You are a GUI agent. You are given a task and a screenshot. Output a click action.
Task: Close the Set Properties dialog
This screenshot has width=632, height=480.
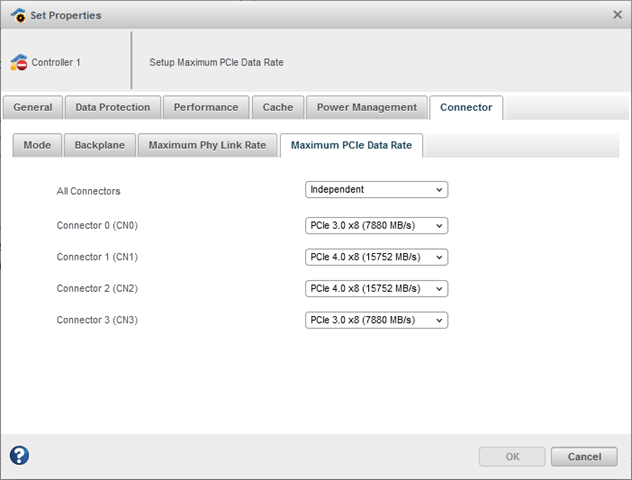617,15
